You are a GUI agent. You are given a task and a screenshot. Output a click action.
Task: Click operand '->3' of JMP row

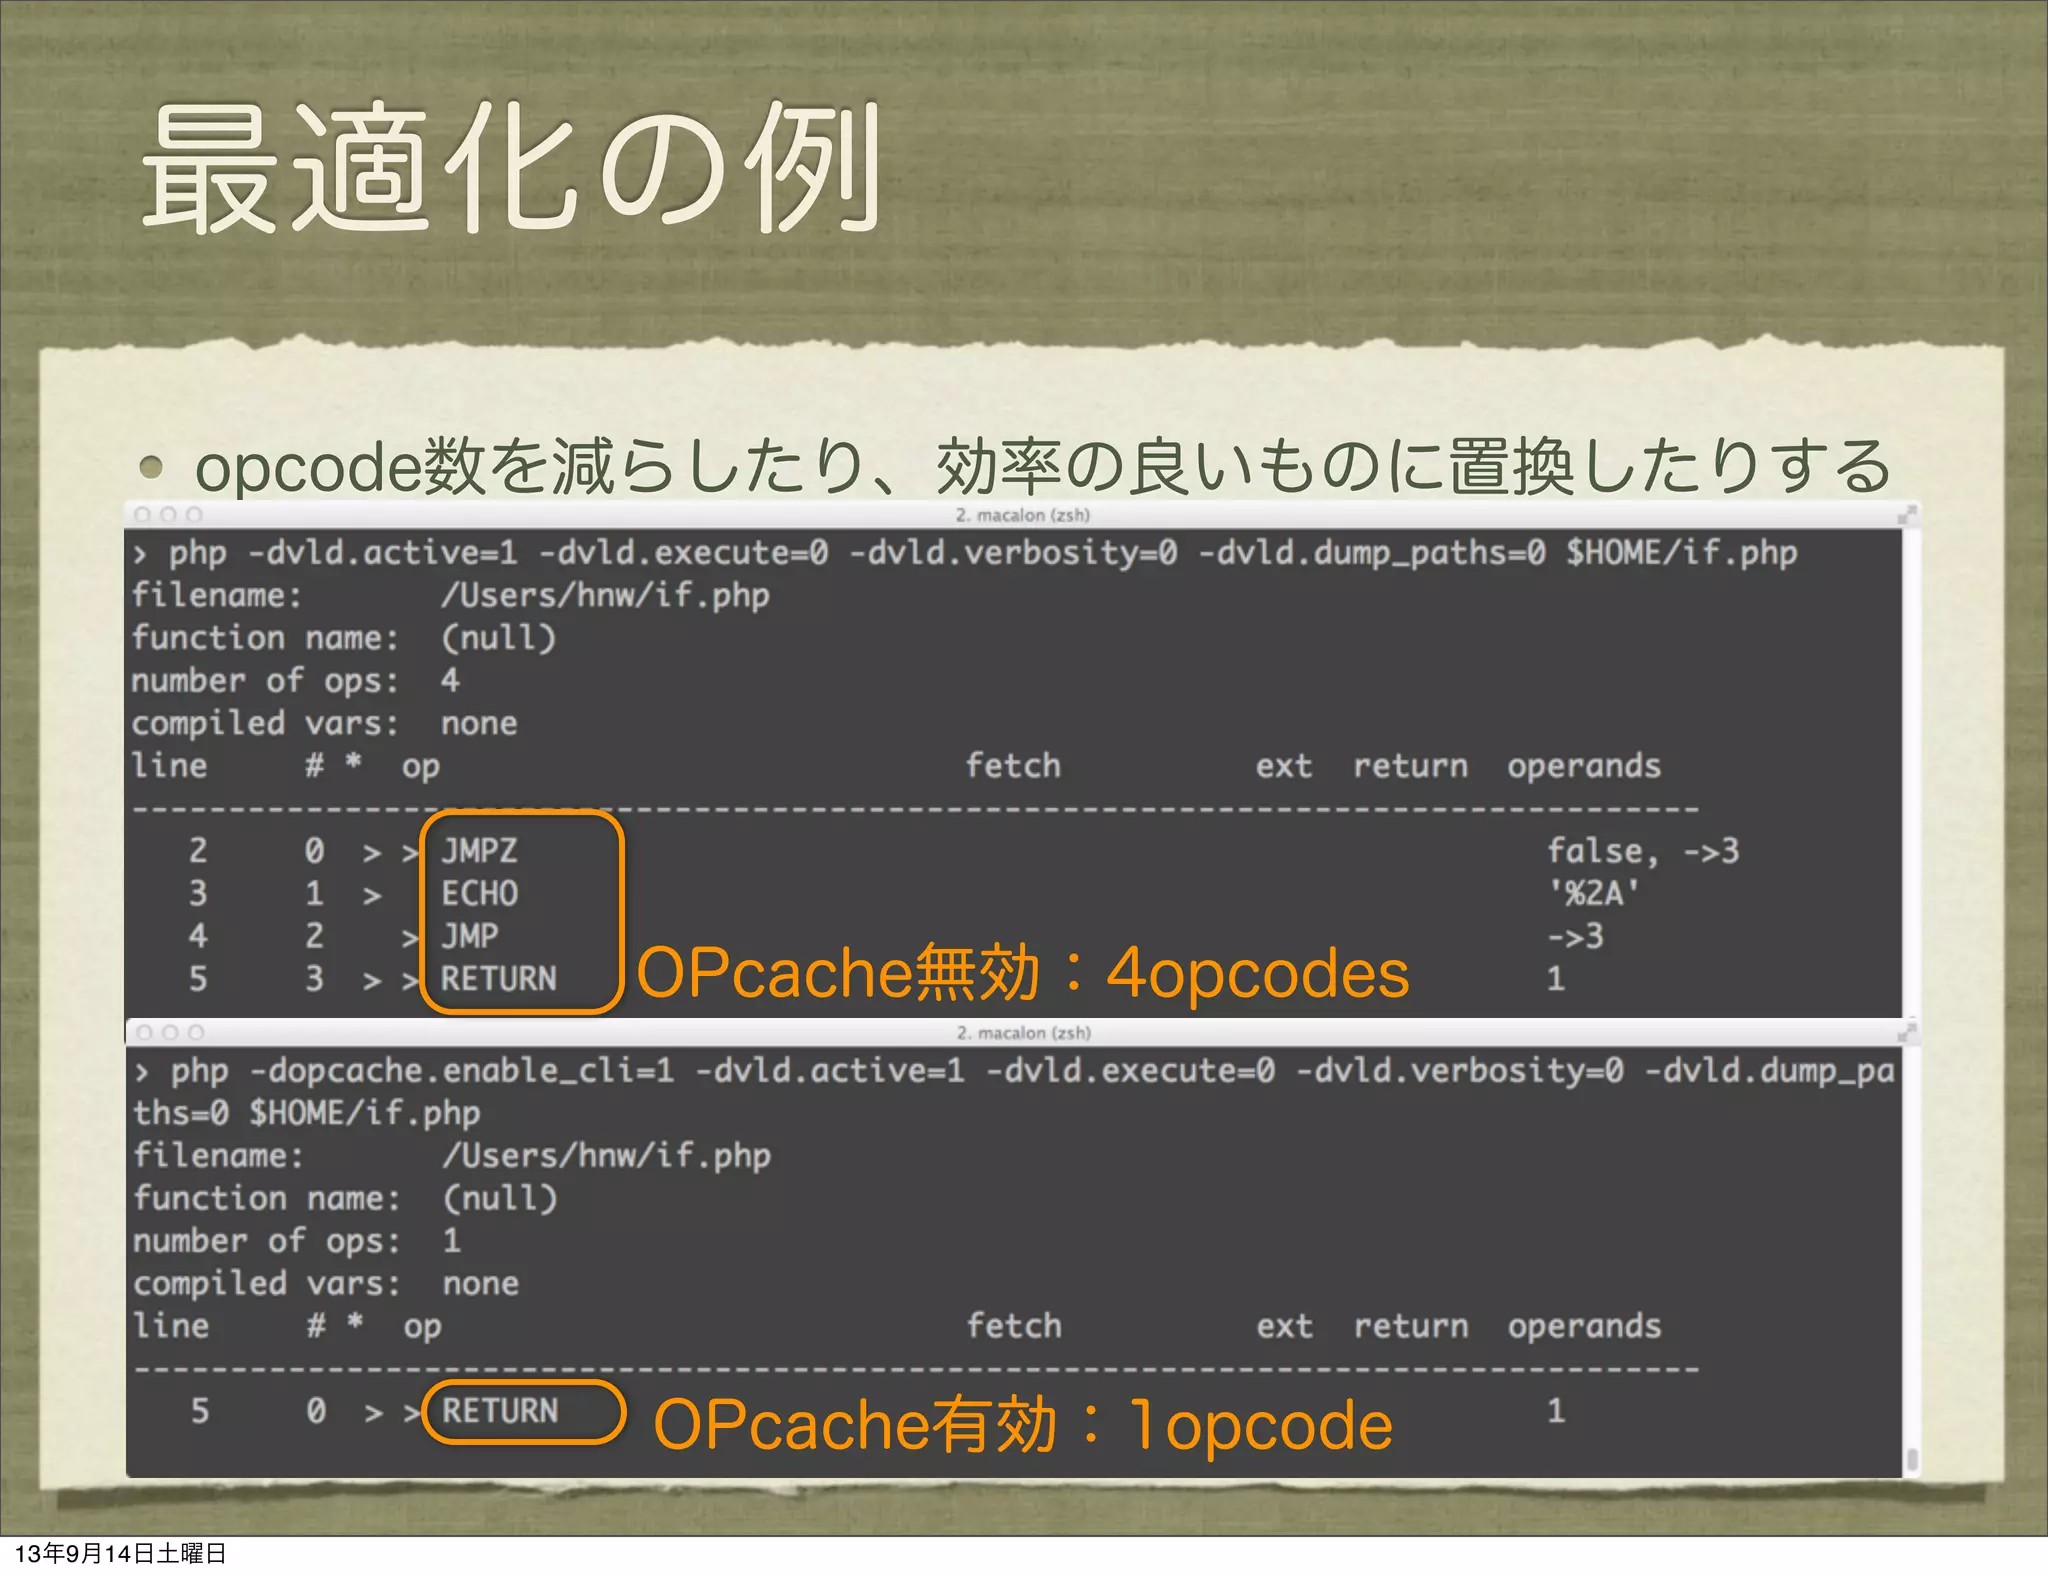(1576, 936)
